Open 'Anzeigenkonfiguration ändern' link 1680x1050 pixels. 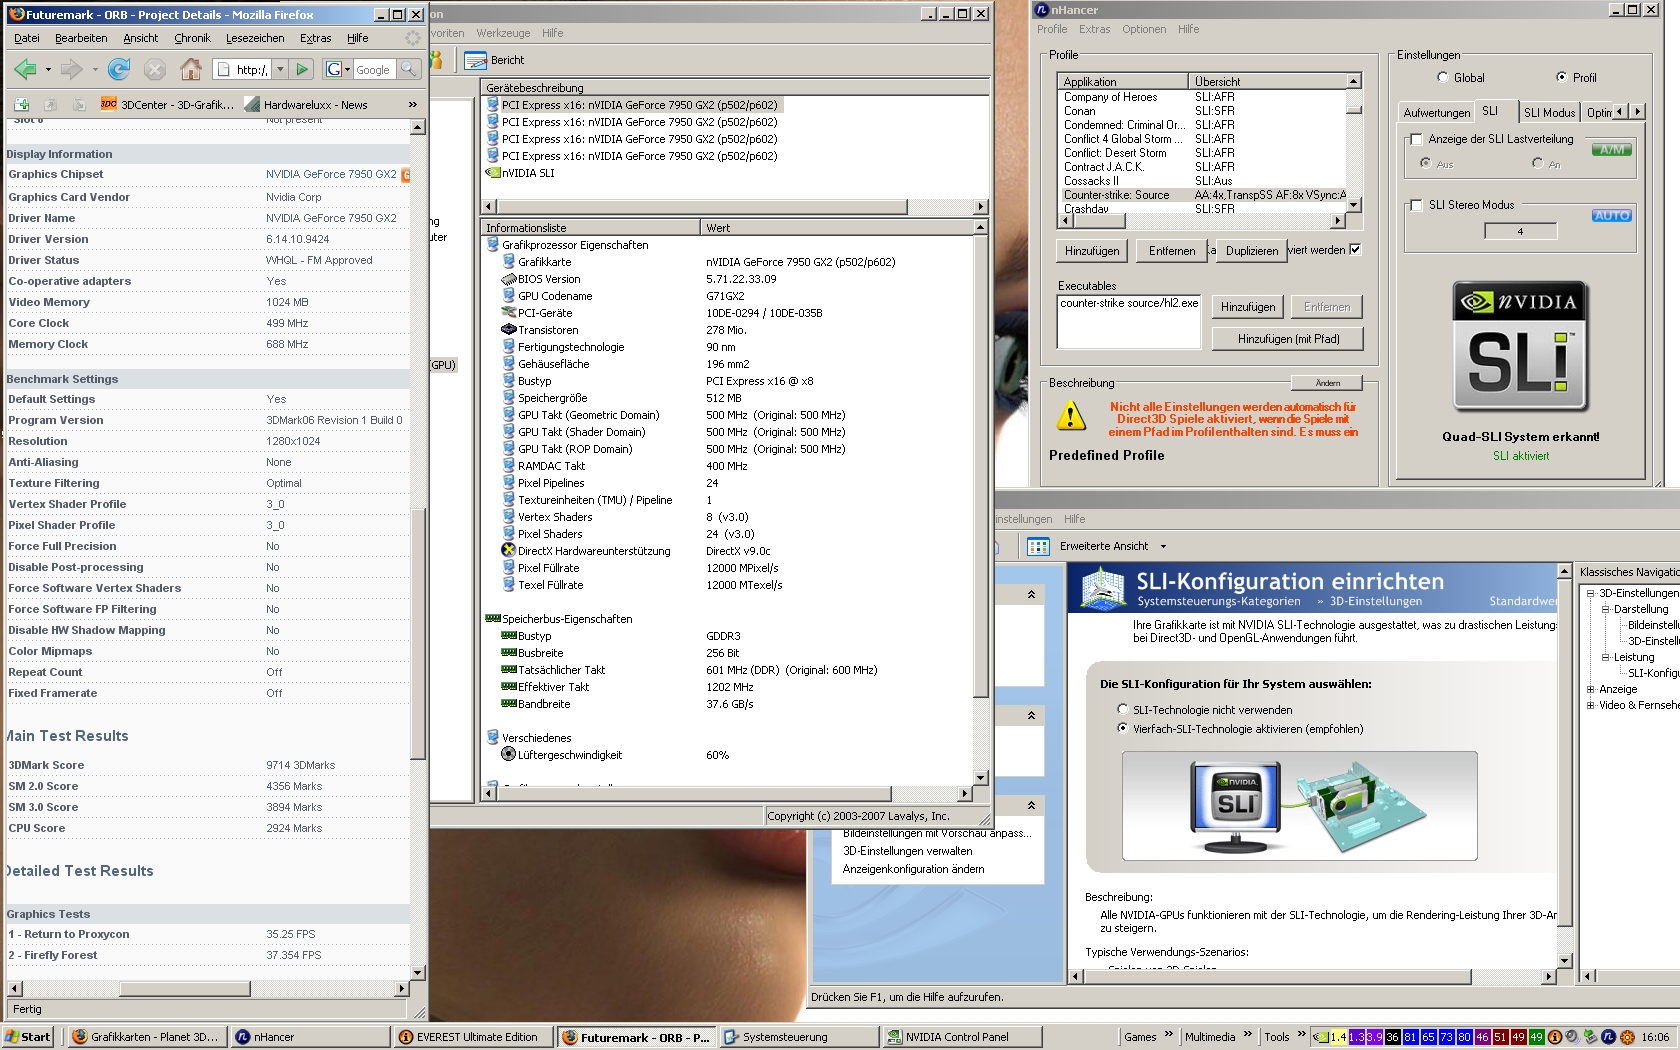pyautogui.click(x=913, y=869)
